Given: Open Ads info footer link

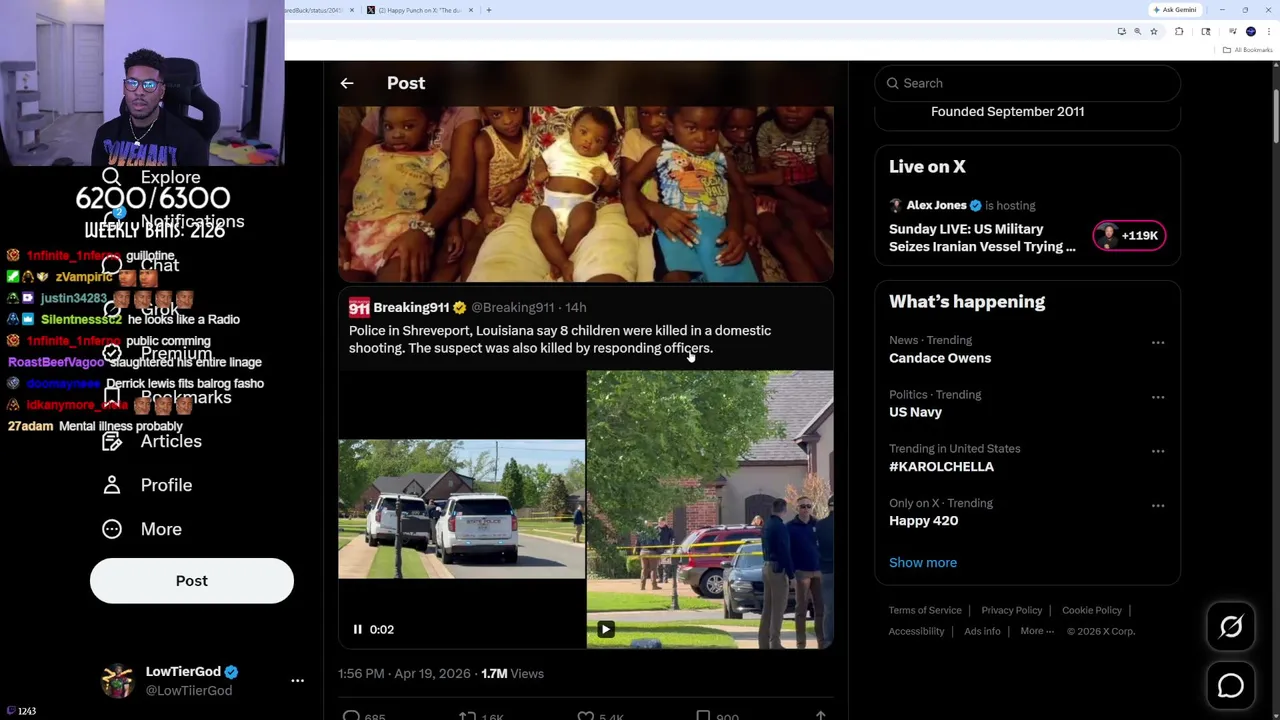Looking at the screenshot, I should pos(982,631).
